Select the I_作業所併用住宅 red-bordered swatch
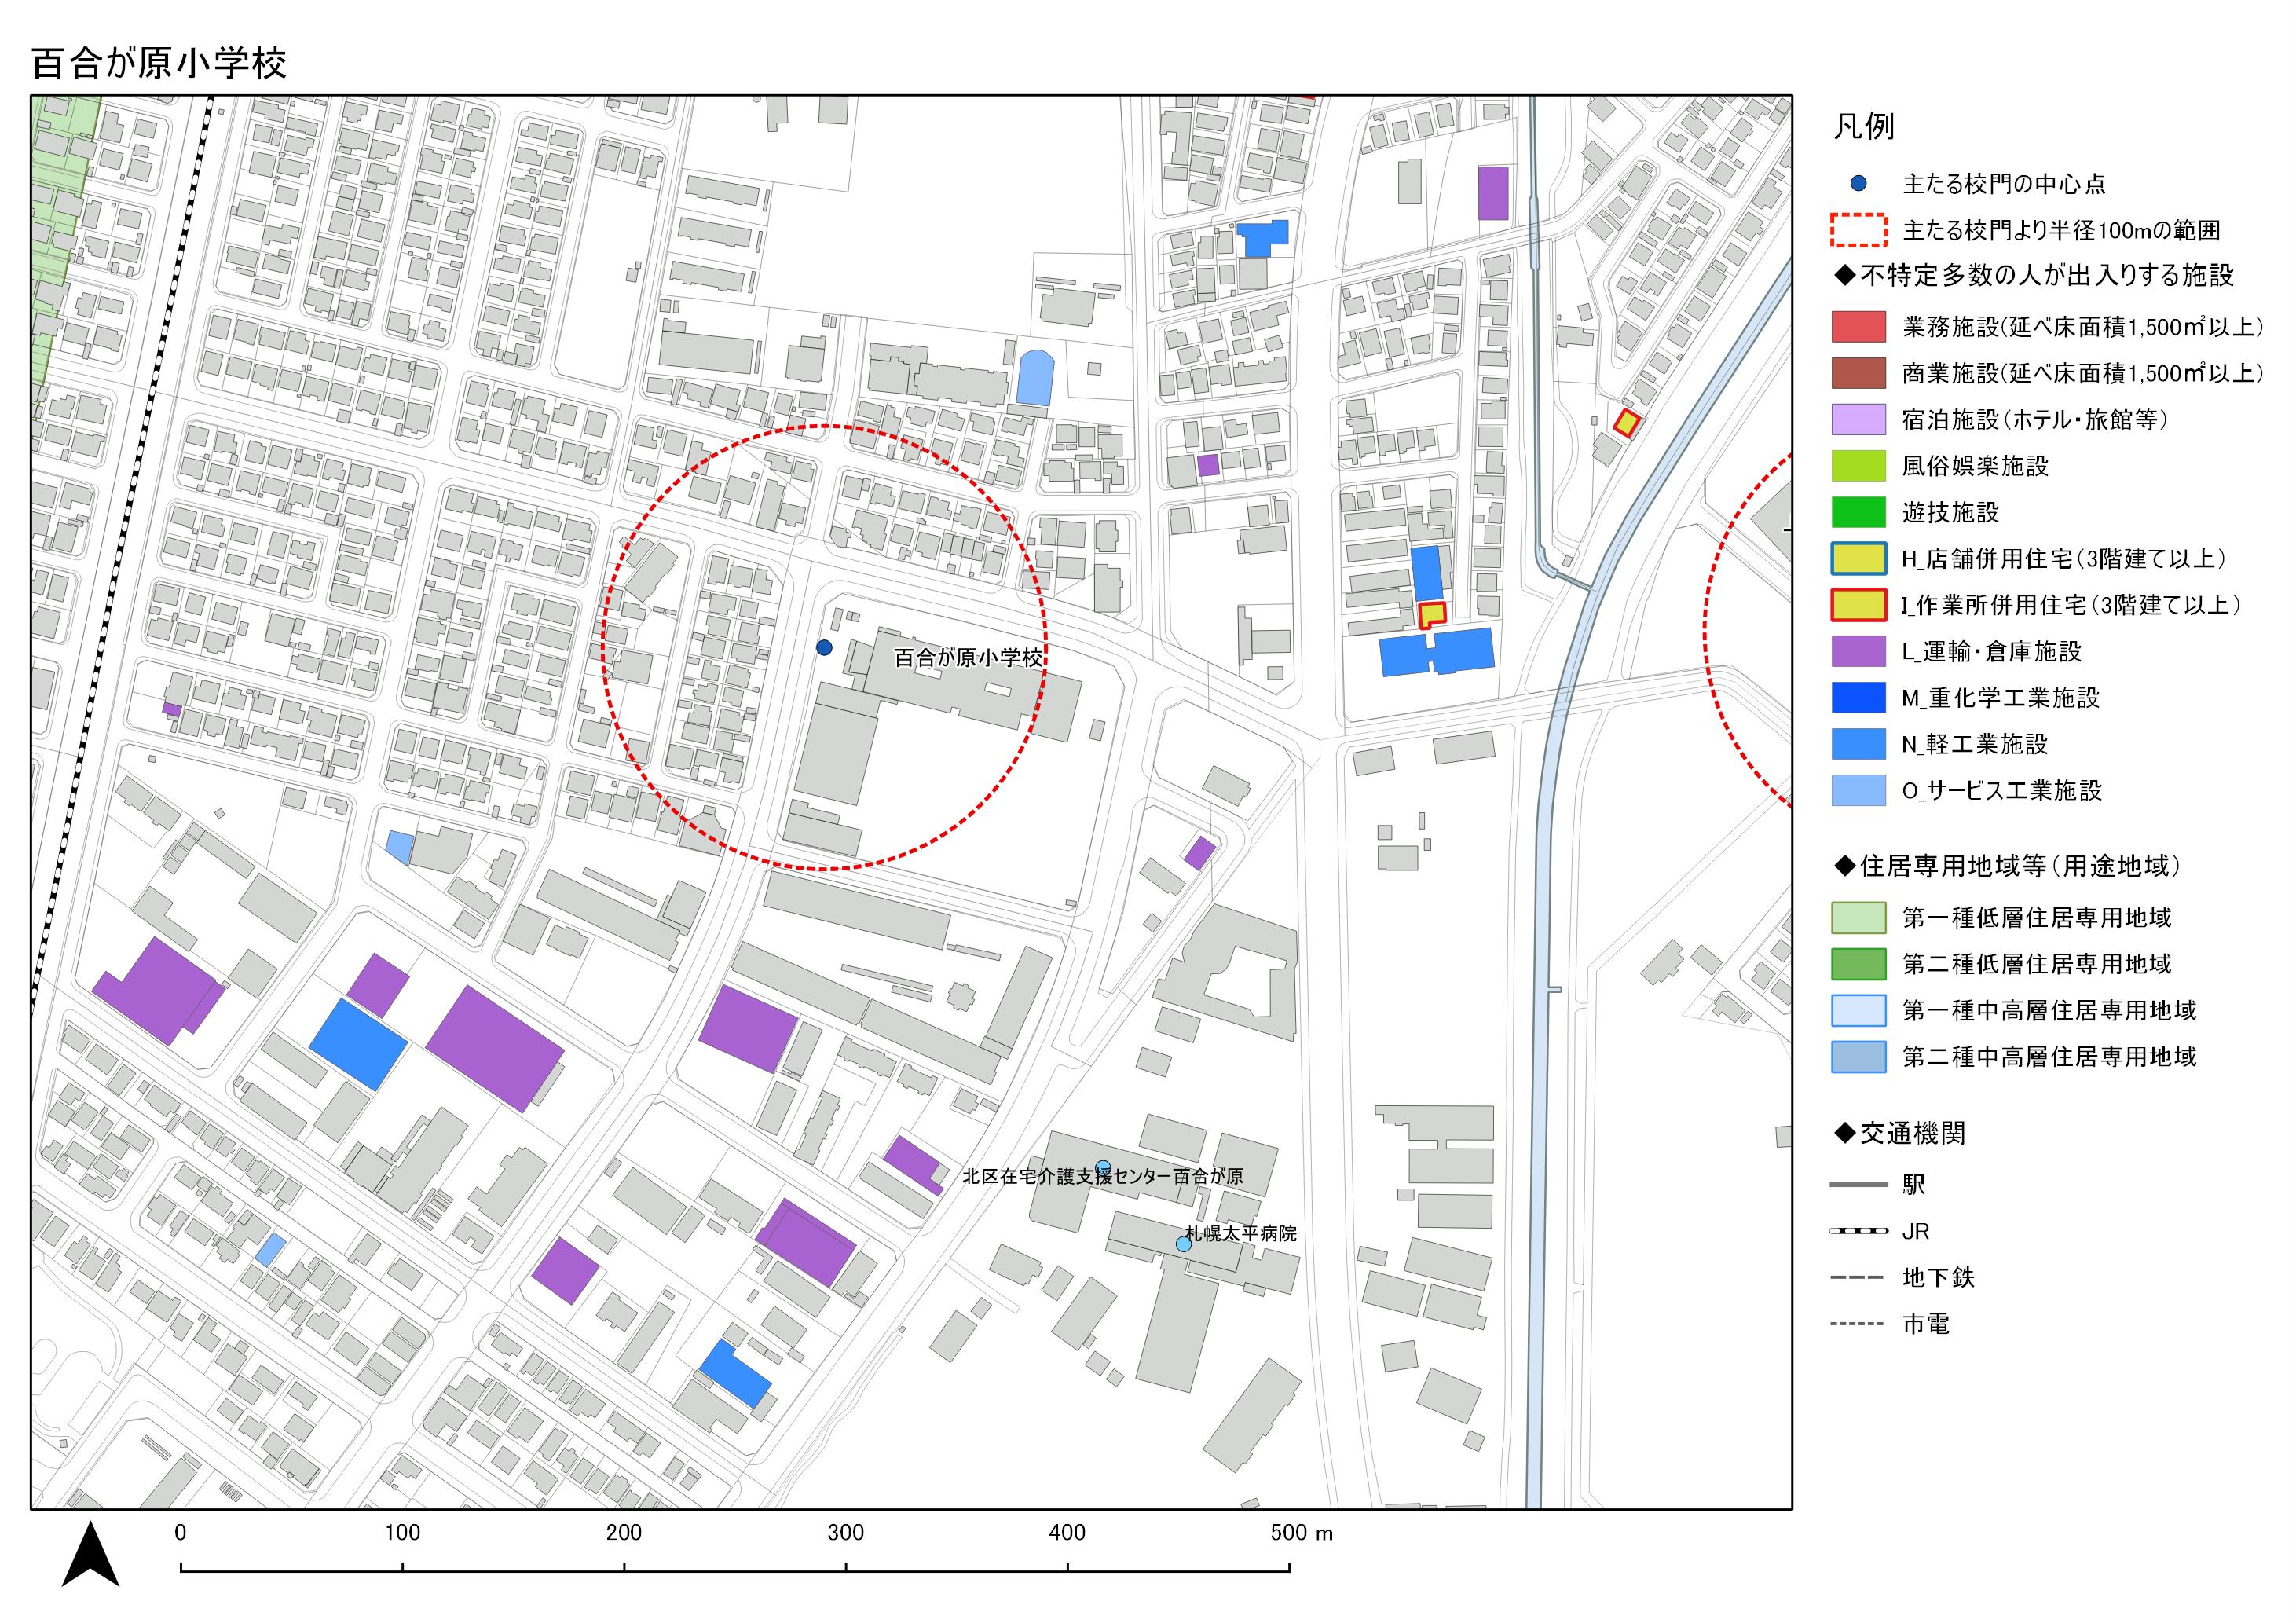This screenshot has height=1623, width=2296. click(x=1858, y=605)
